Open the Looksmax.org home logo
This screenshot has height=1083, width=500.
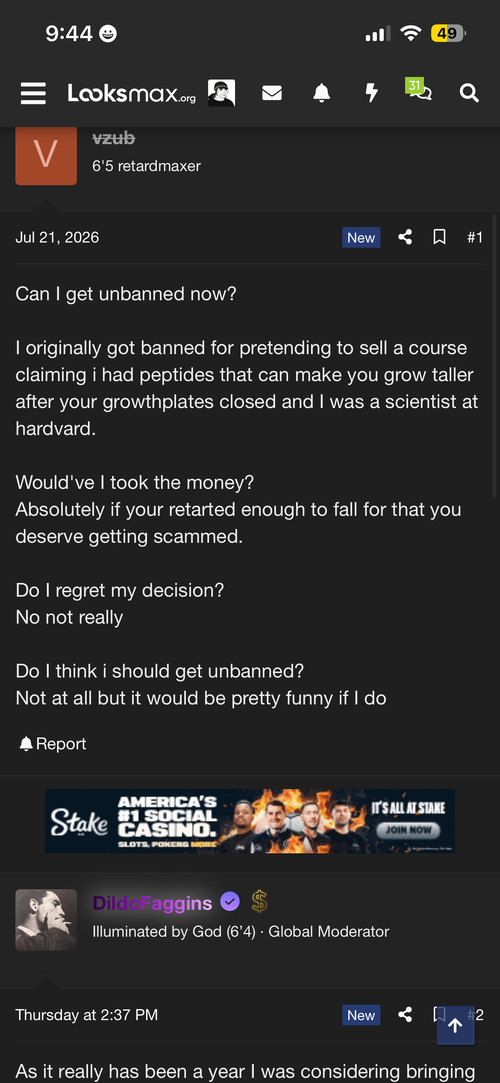131,93
